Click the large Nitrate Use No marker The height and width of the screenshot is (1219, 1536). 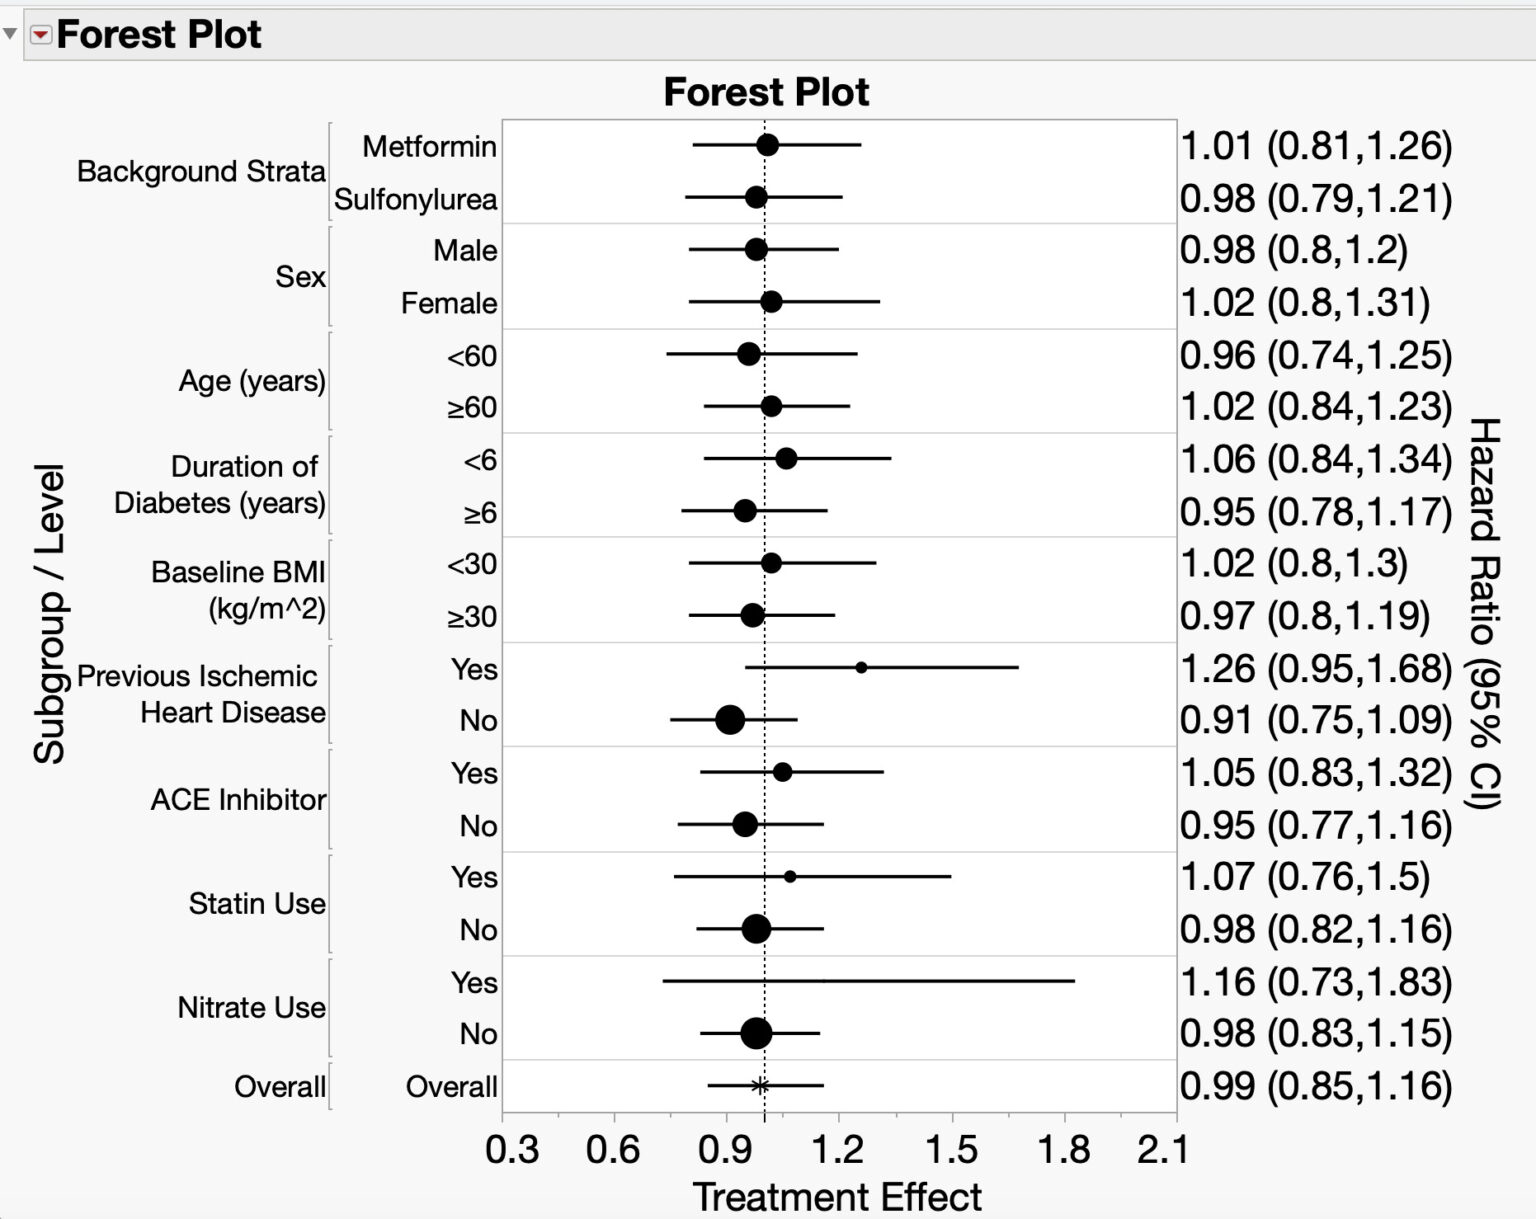[x=756, y=1033]
